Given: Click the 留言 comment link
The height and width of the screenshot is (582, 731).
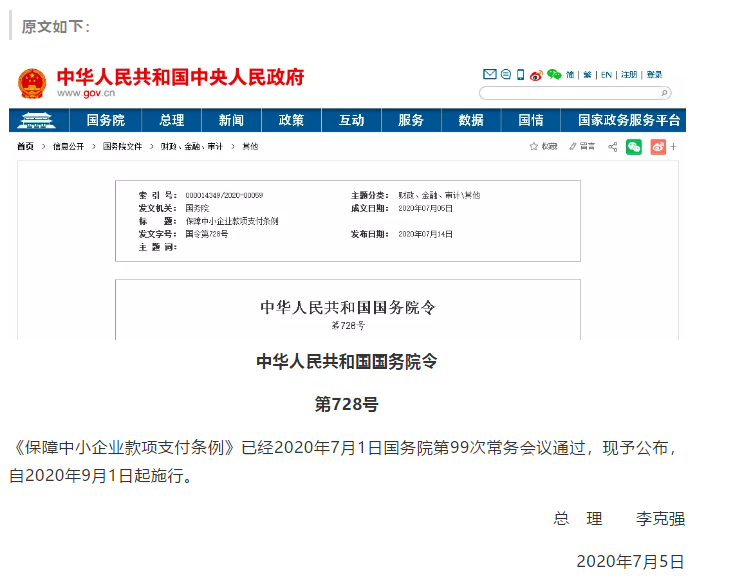Looking at the screenshot, I should 587,147.
